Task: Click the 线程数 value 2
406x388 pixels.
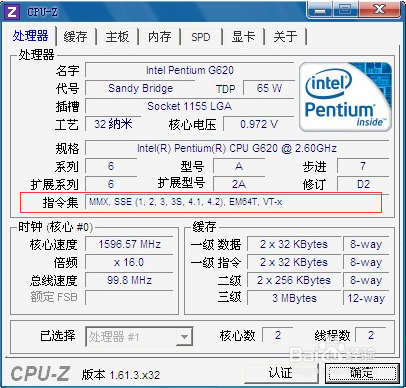Action: click(371, 335)
